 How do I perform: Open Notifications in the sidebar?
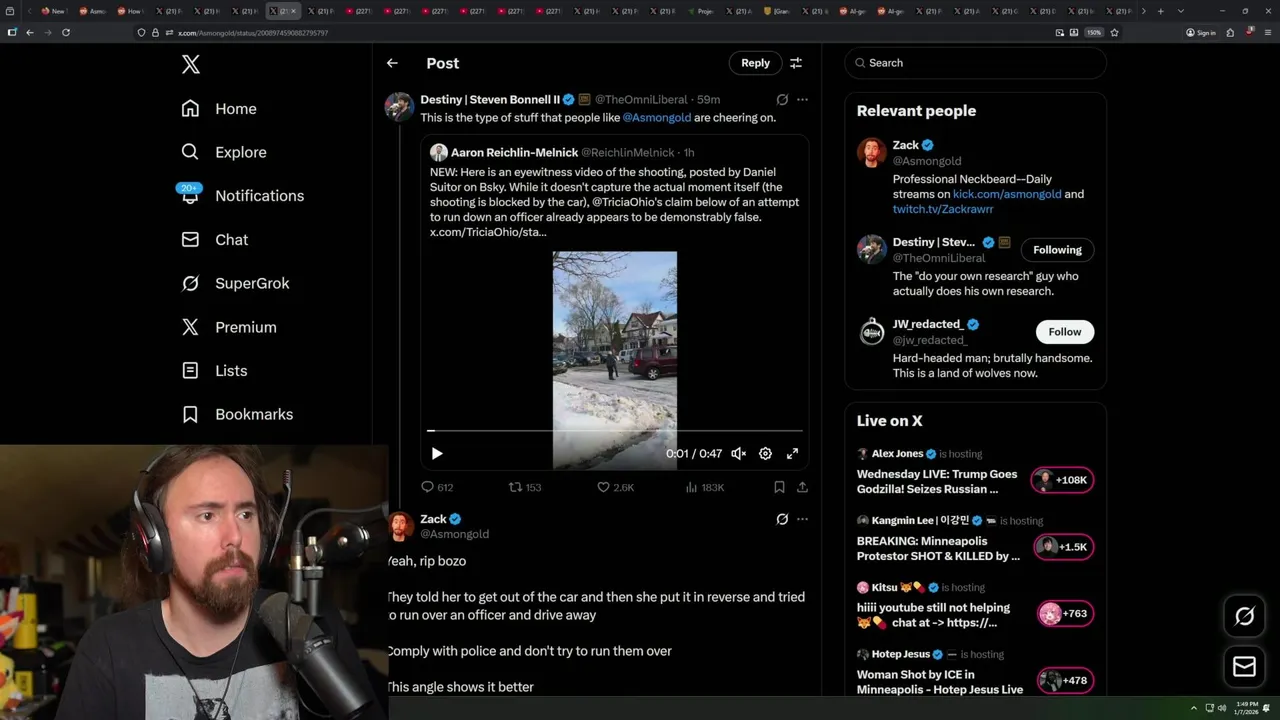click(241, 196)
